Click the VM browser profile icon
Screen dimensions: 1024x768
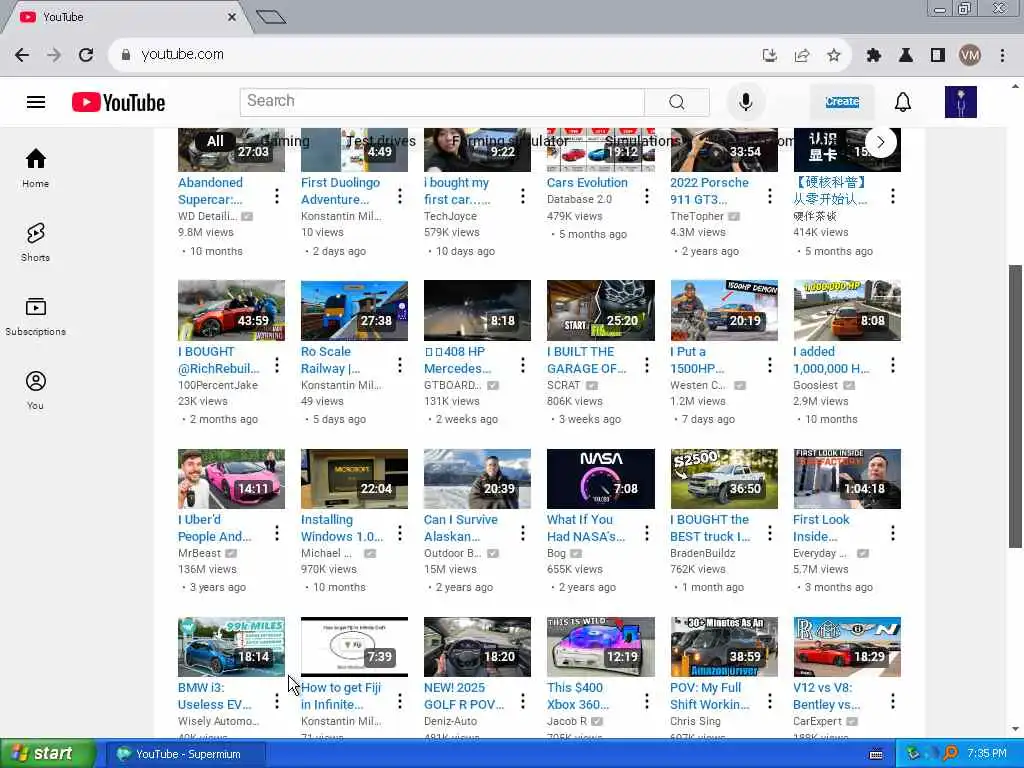[970, 56]
